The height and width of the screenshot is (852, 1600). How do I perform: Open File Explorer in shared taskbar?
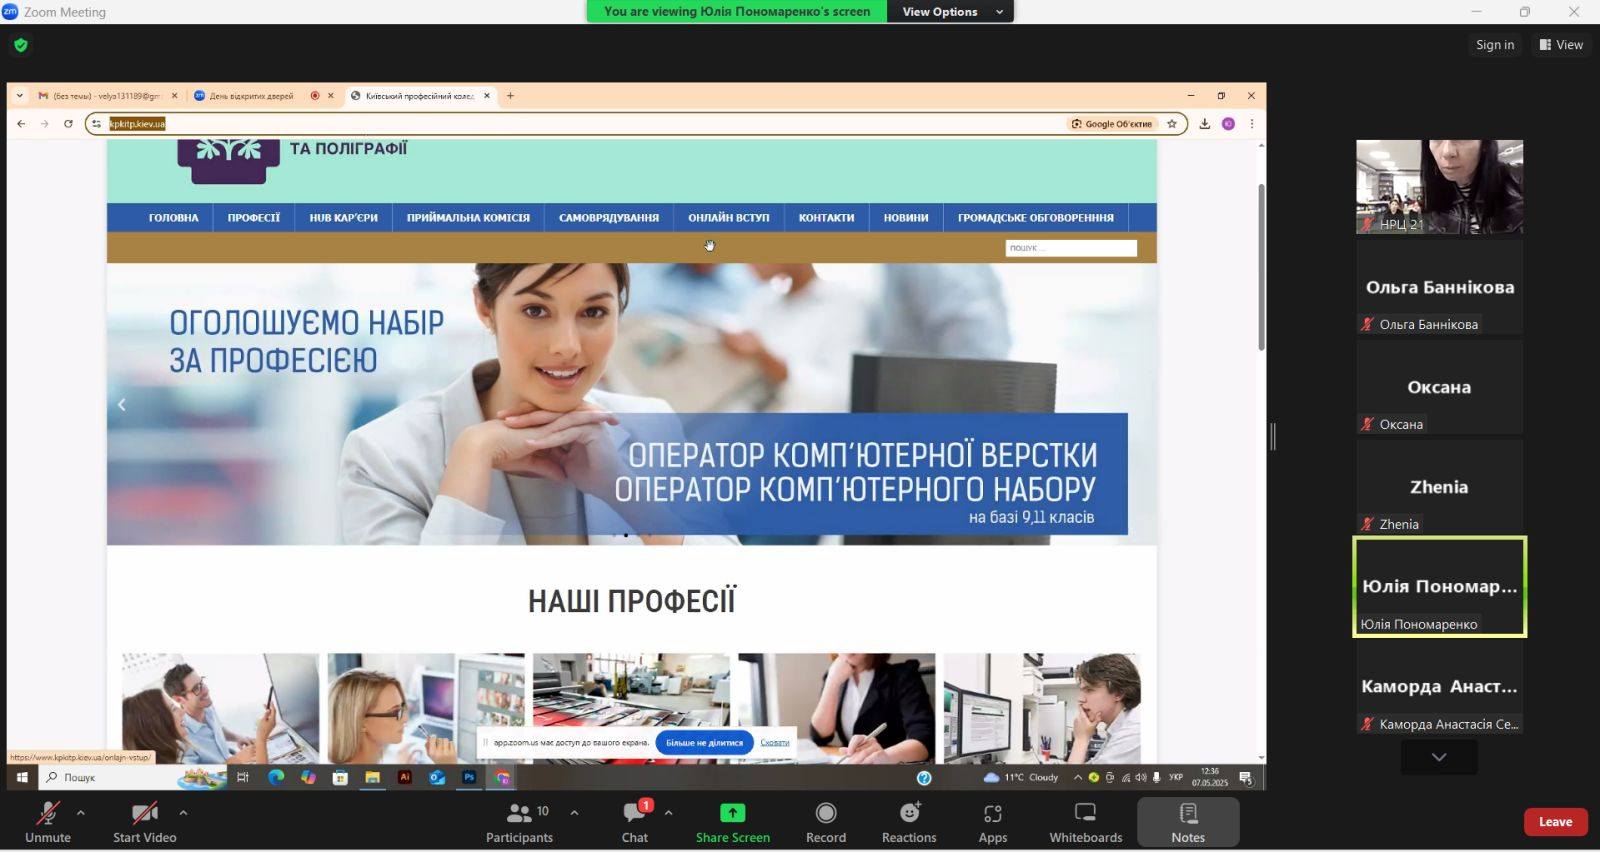(372, 777)
